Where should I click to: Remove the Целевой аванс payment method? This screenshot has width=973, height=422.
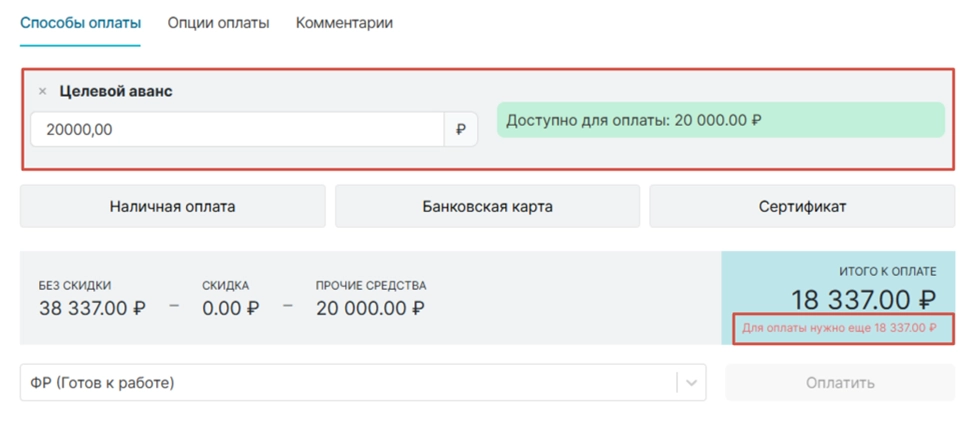click(42, 92)
